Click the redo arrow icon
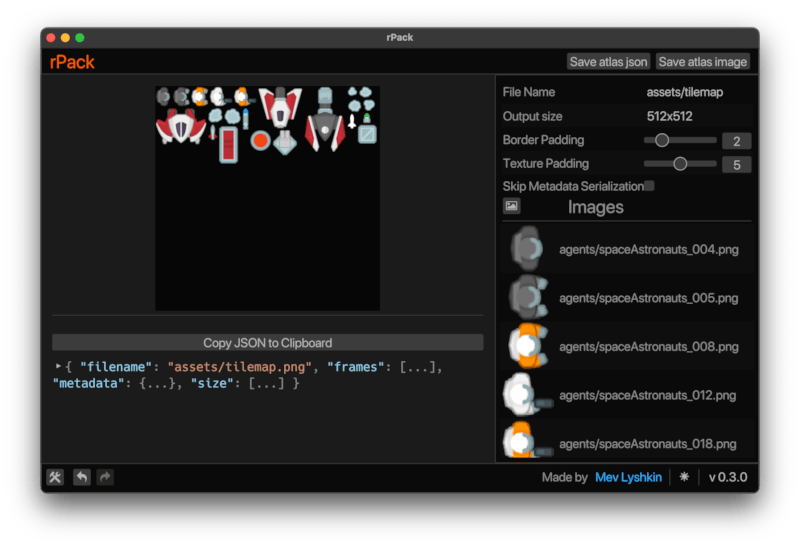This screenshot has height=547, width=800. 105,477
